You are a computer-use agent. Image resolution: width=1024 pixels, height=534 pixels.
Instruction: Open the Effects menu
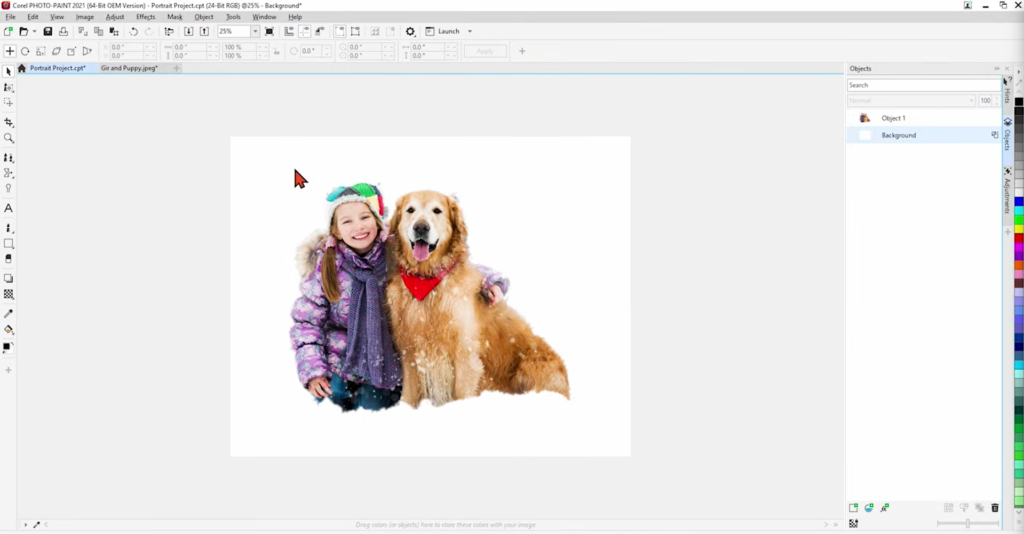(146, 17)
